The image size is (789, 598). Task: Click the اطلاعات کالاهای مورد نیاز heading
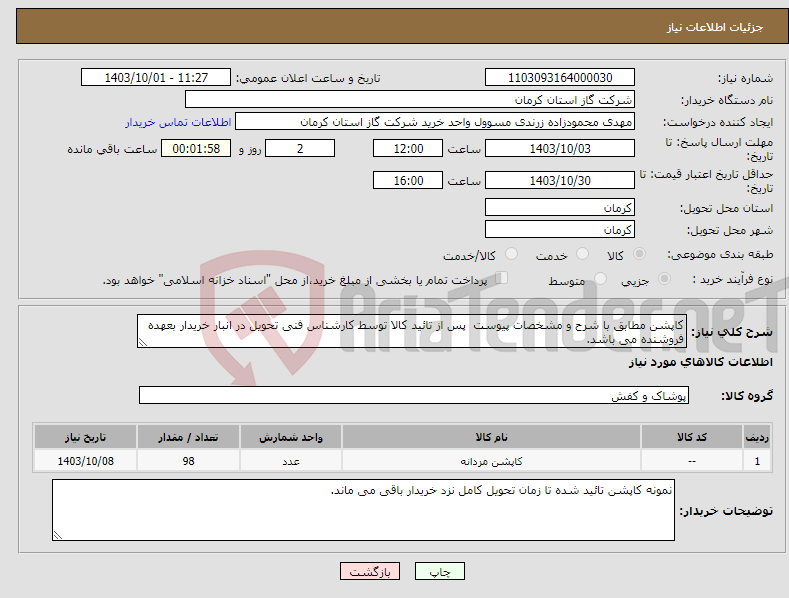pos(700,362)
